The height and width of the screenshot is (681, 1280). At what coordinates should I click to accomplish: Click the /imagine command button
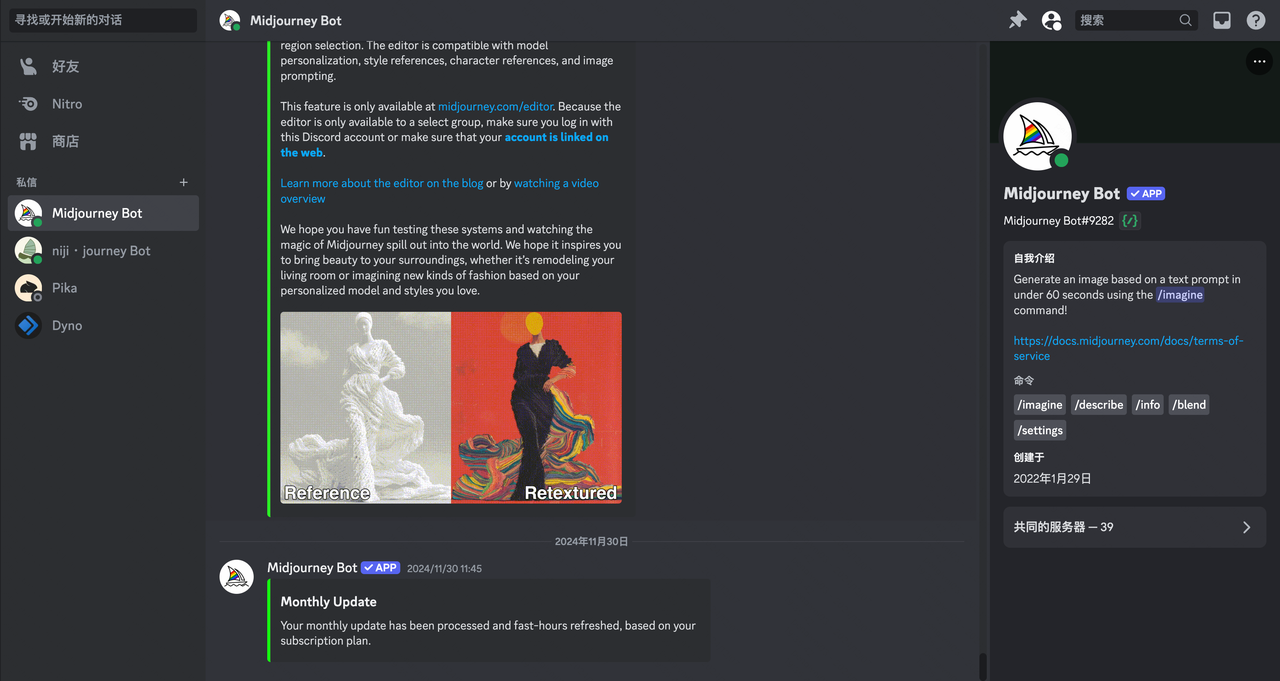pos(1039,405)
